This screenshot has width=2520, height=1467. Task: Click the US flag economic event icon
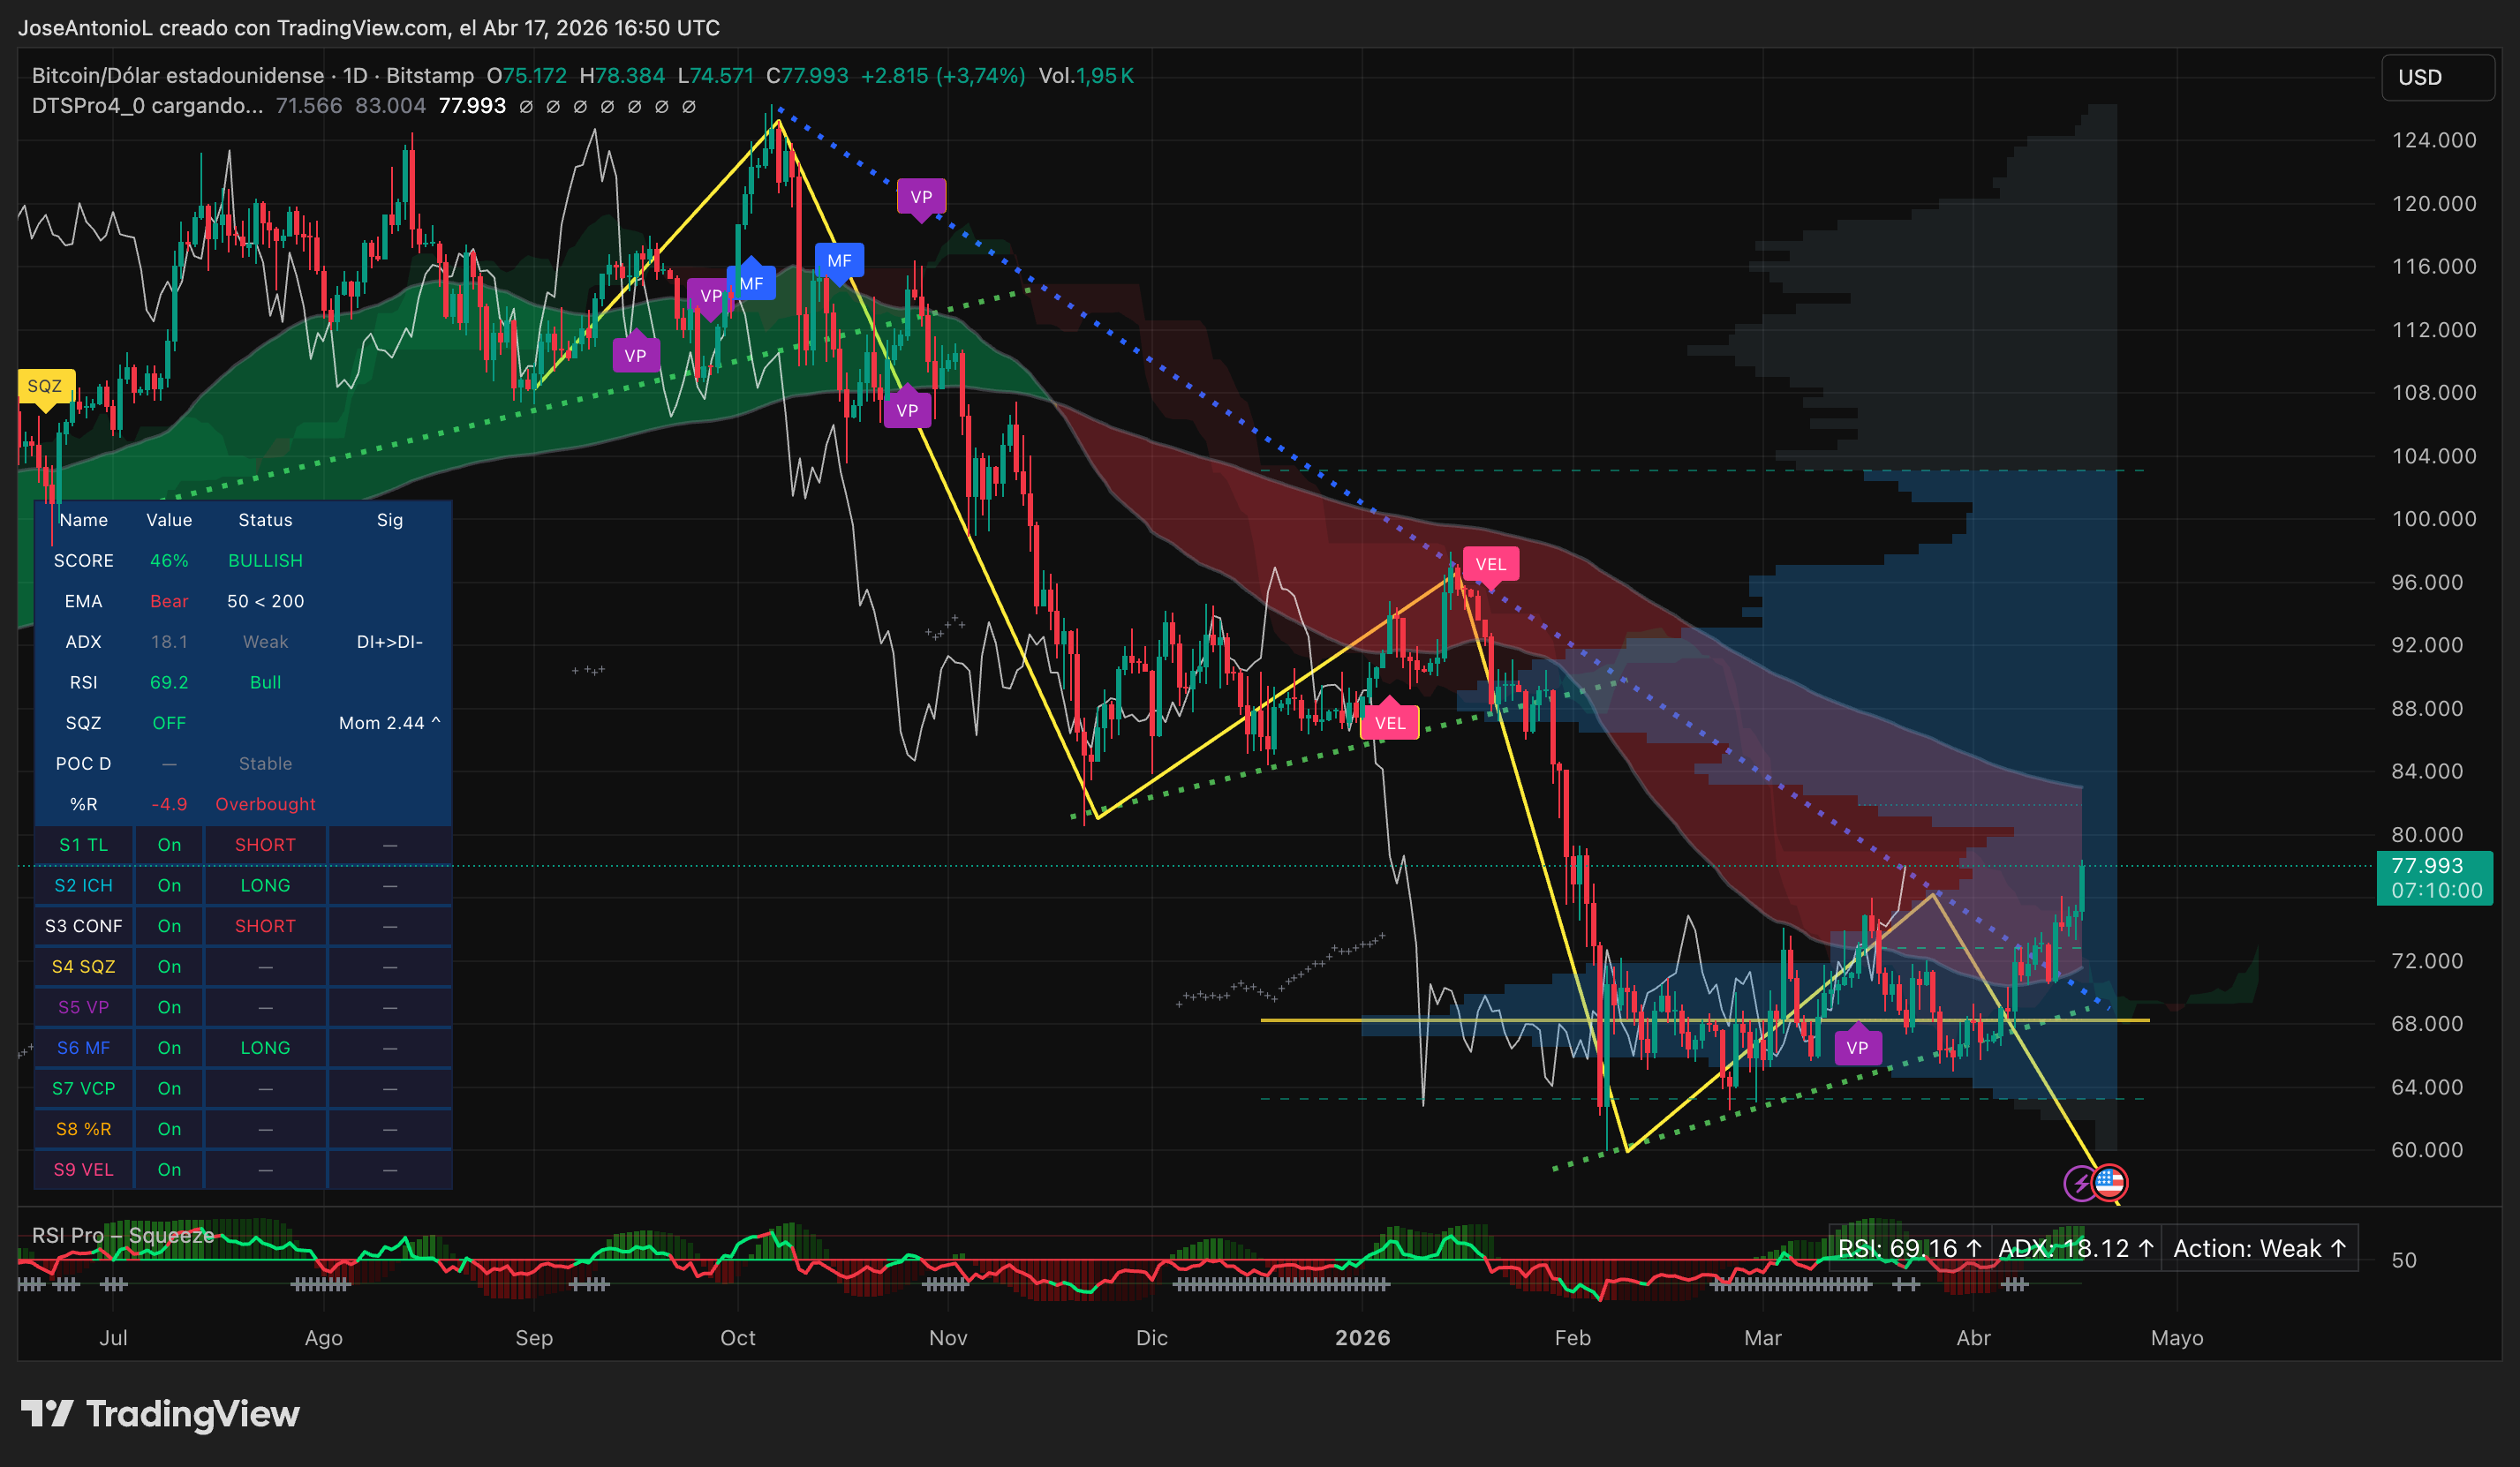(x=2110, y=1182)
